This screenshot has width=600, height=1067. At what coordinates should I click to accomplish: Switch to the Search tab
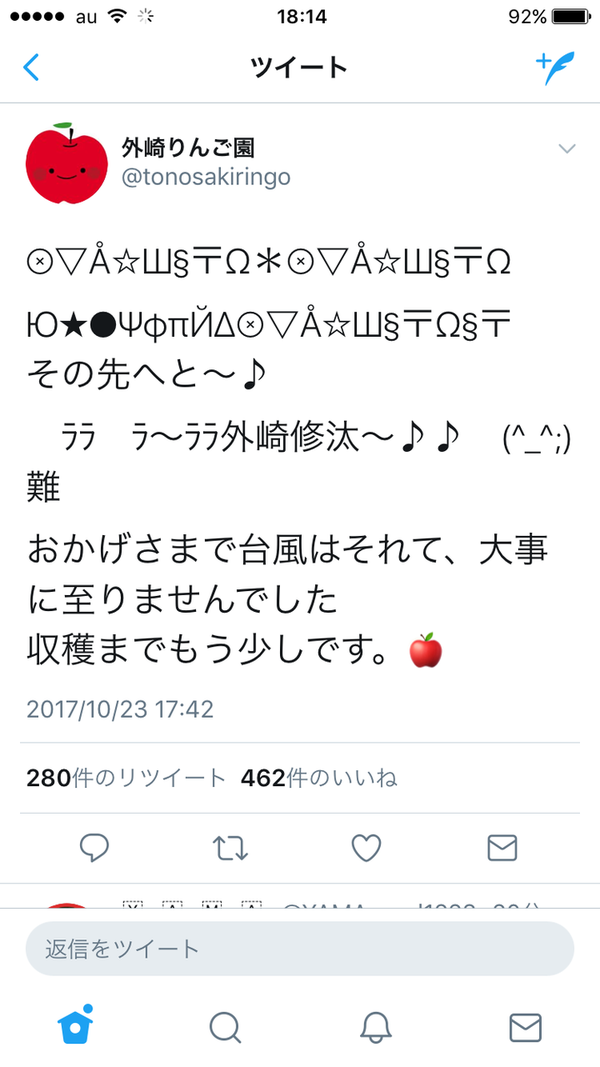point(225,1028)
